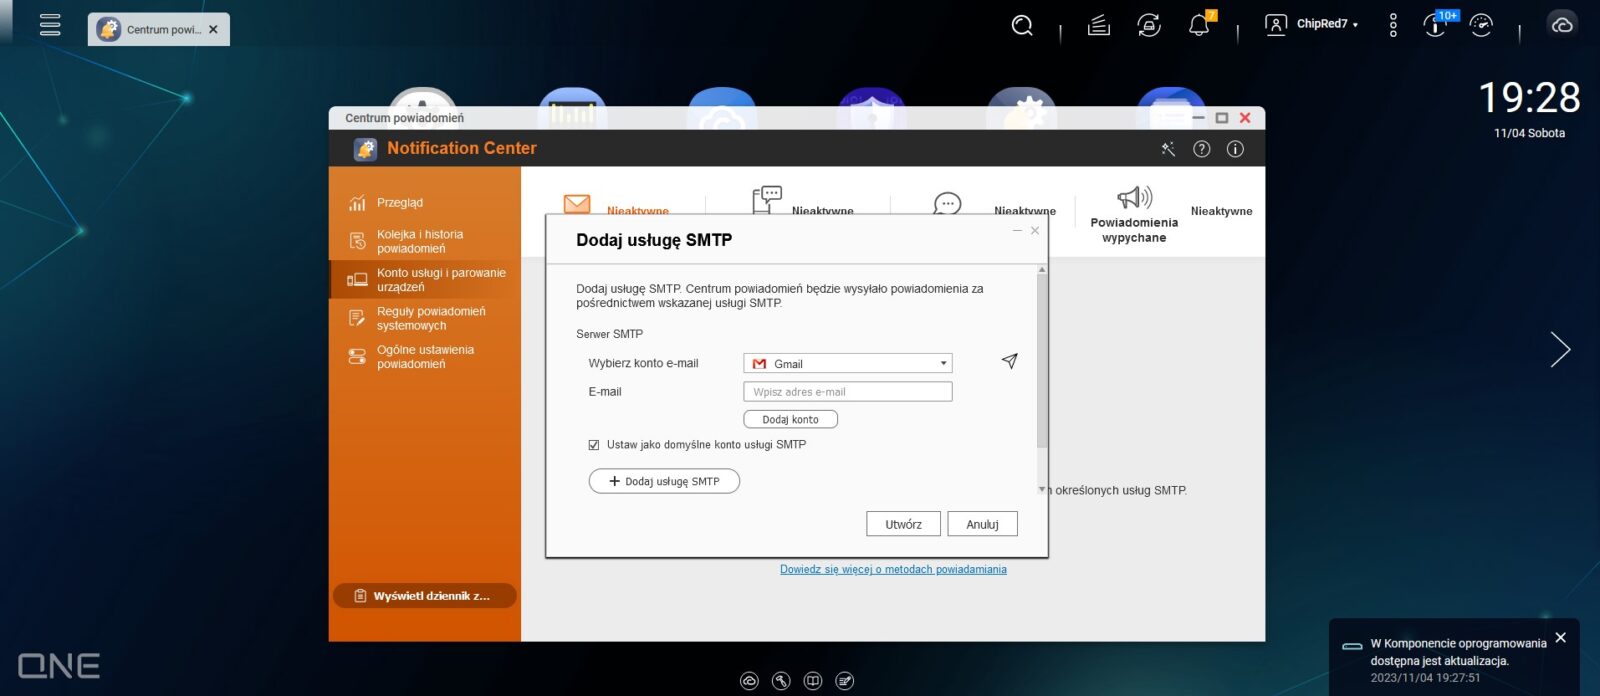Open the main hamburger menu
The height and width of the screenshot is (696, 1600).
[x=50, y=25]
